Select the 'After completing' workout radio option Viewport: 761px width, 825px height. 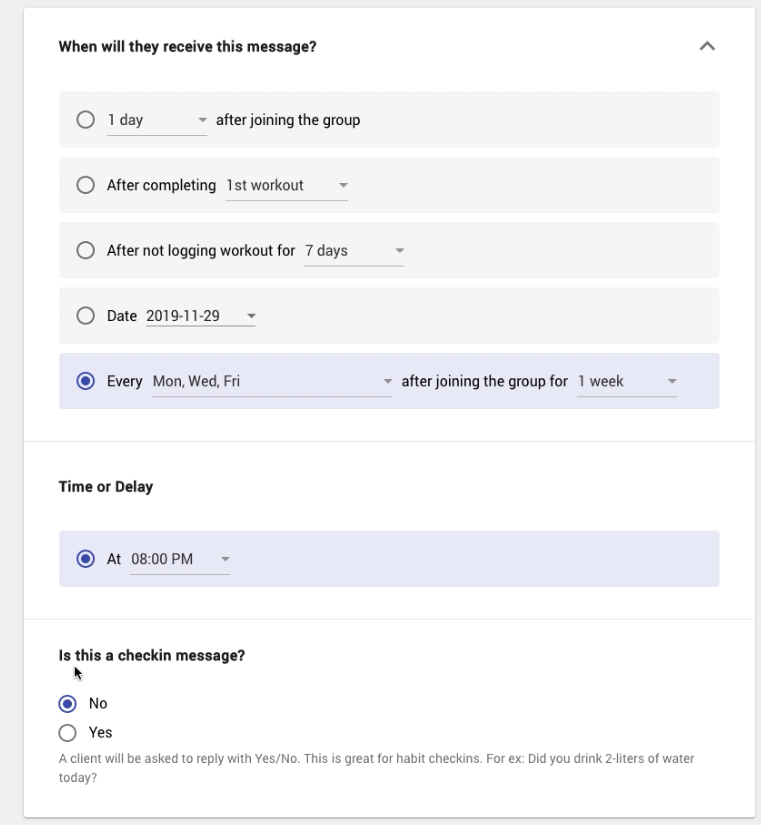[86, 185]
